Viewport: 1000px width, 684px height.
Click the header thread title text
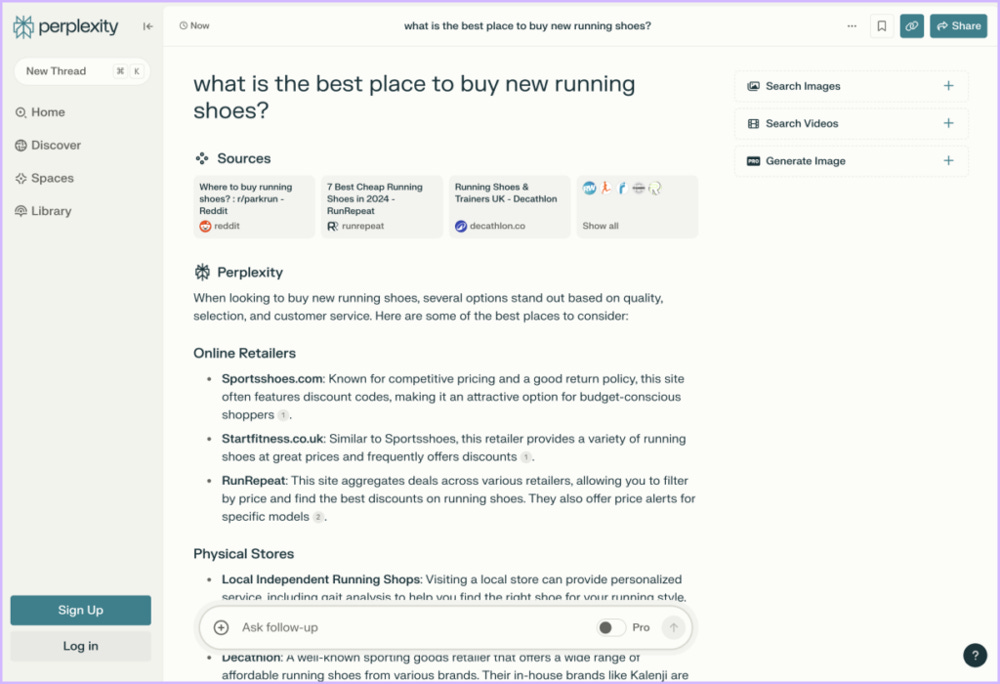527,26
